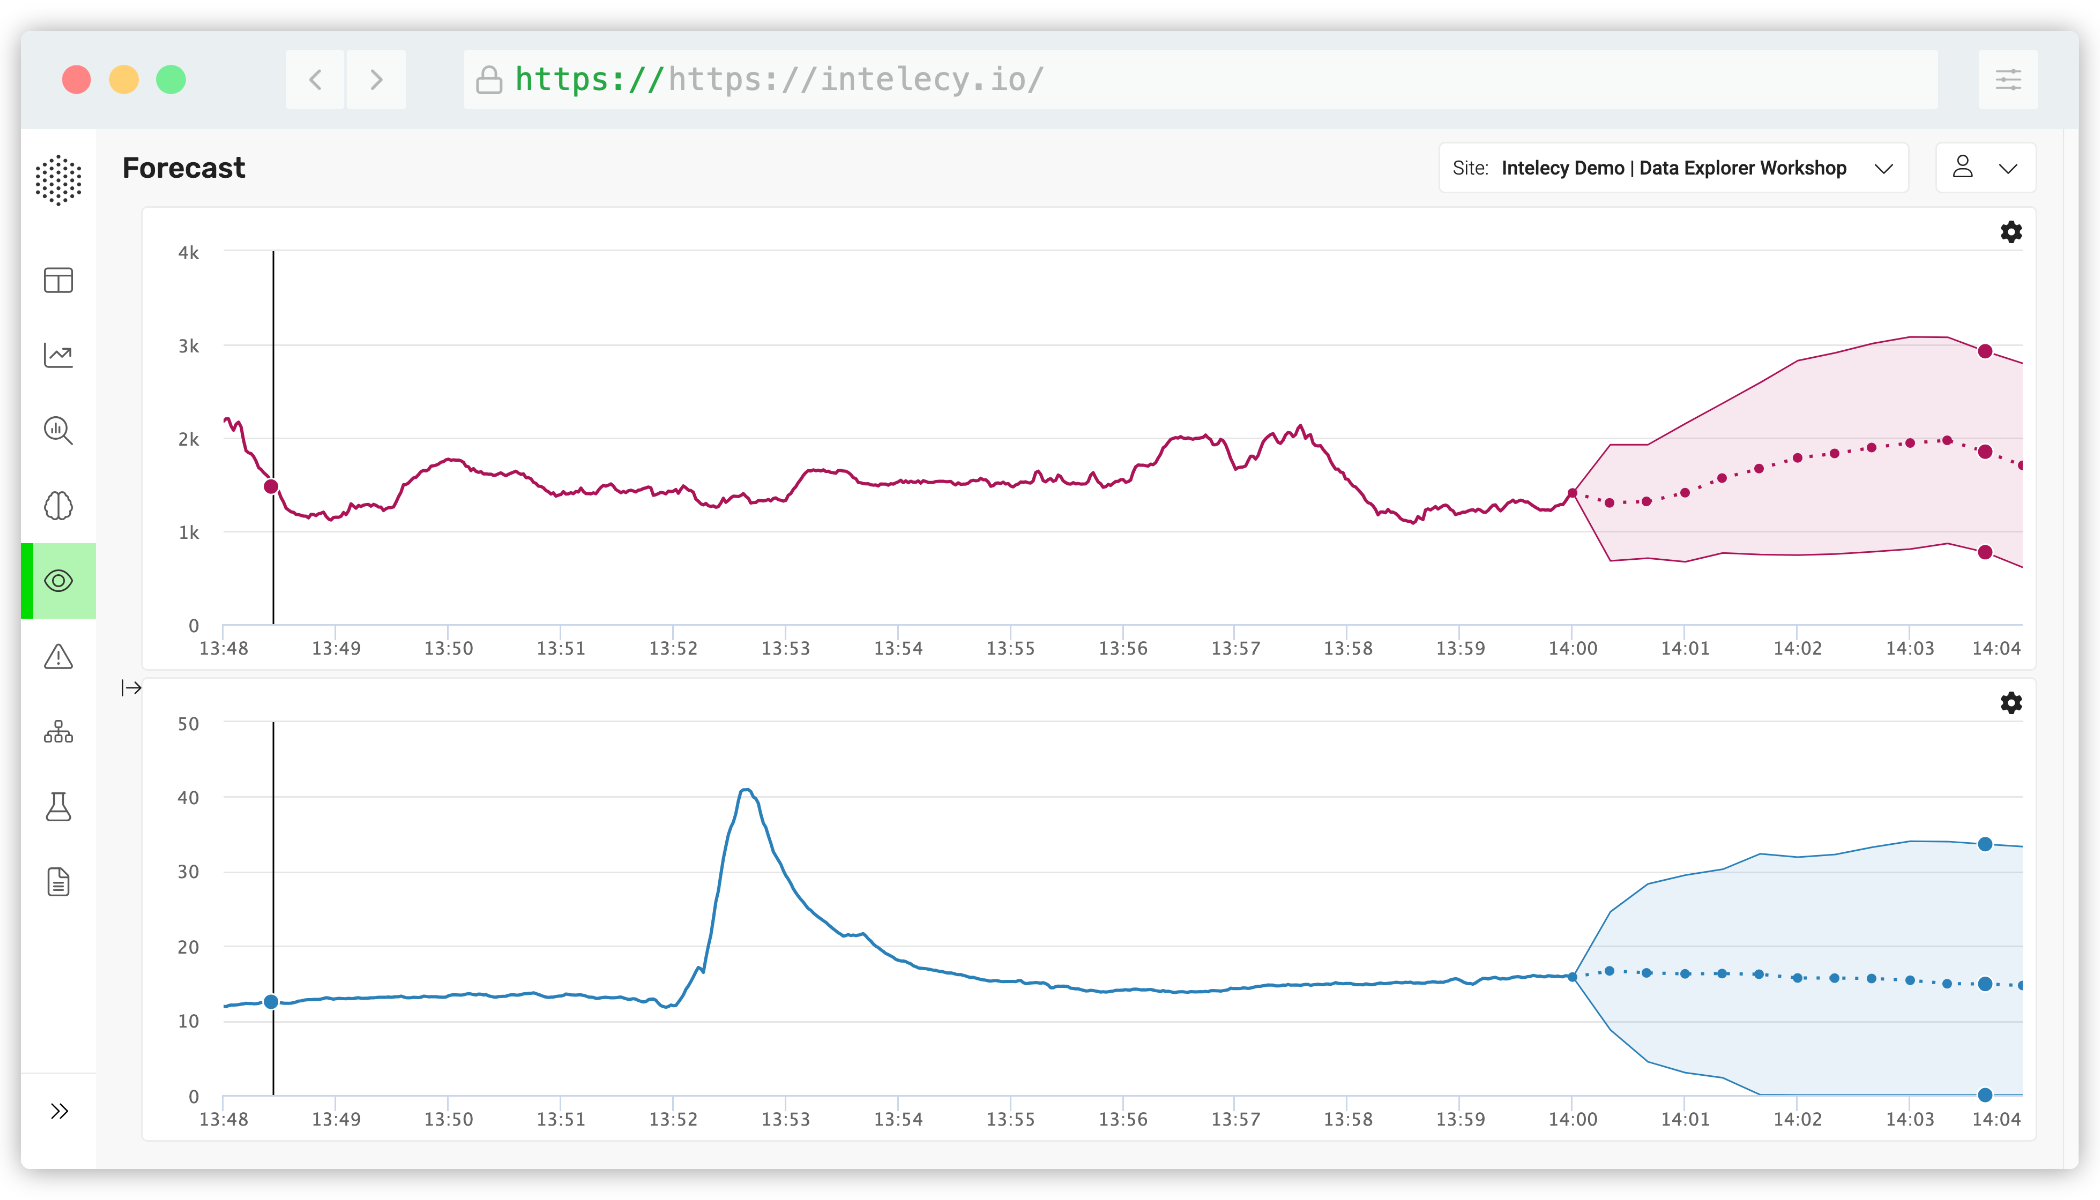The image size is (2100, 1200).
Task: Open the dashboard layout sidebar icon
Action: pyautogui.click(x=58, y=280)
